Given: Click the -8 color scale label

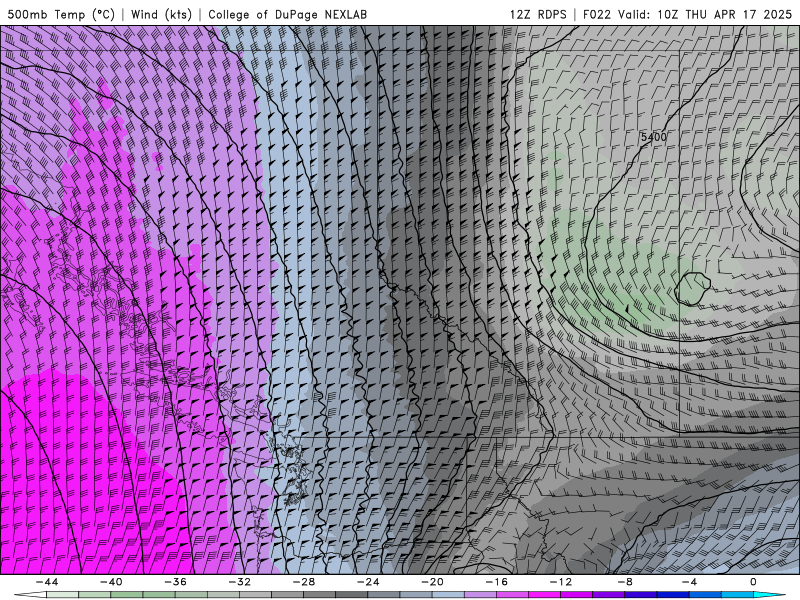Looking at the screenshot, I should coord(625,582).
